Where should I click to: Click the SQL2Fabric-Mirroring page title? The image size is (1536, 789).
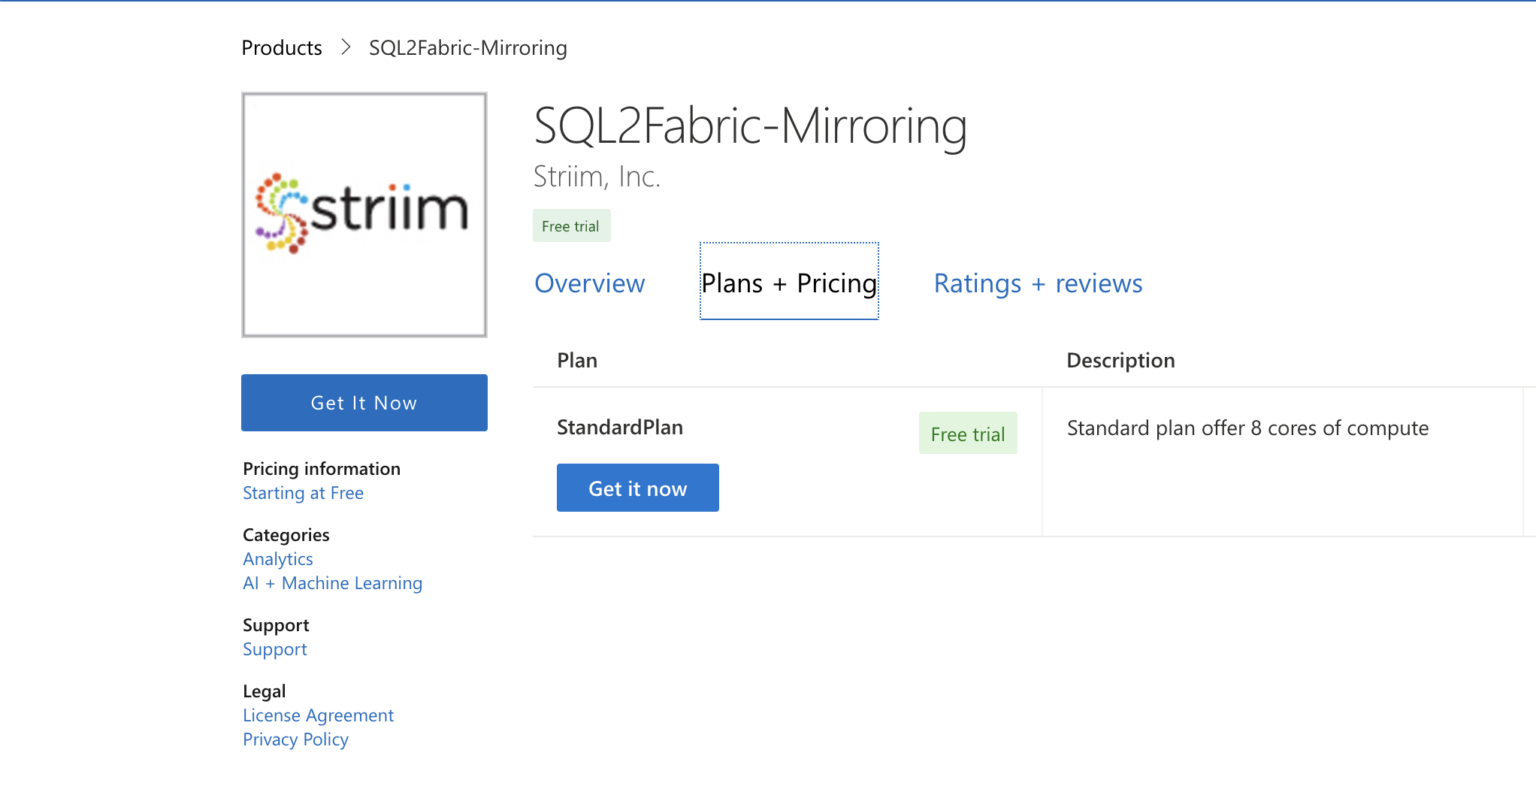[x=750, y=126]
